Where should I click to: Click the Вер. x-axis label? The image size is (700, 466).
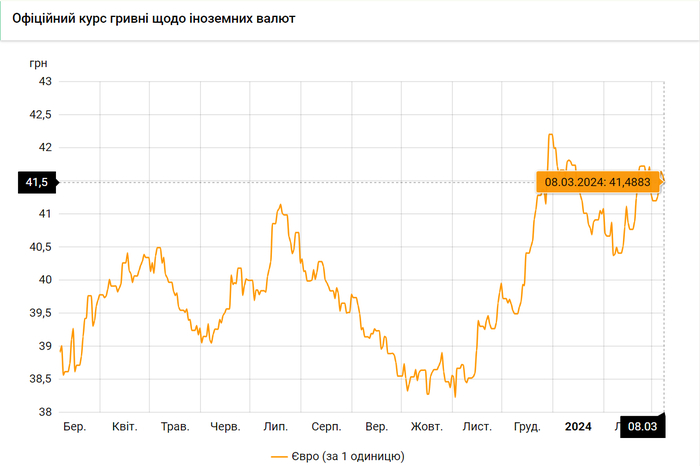[x=377, y=427]
